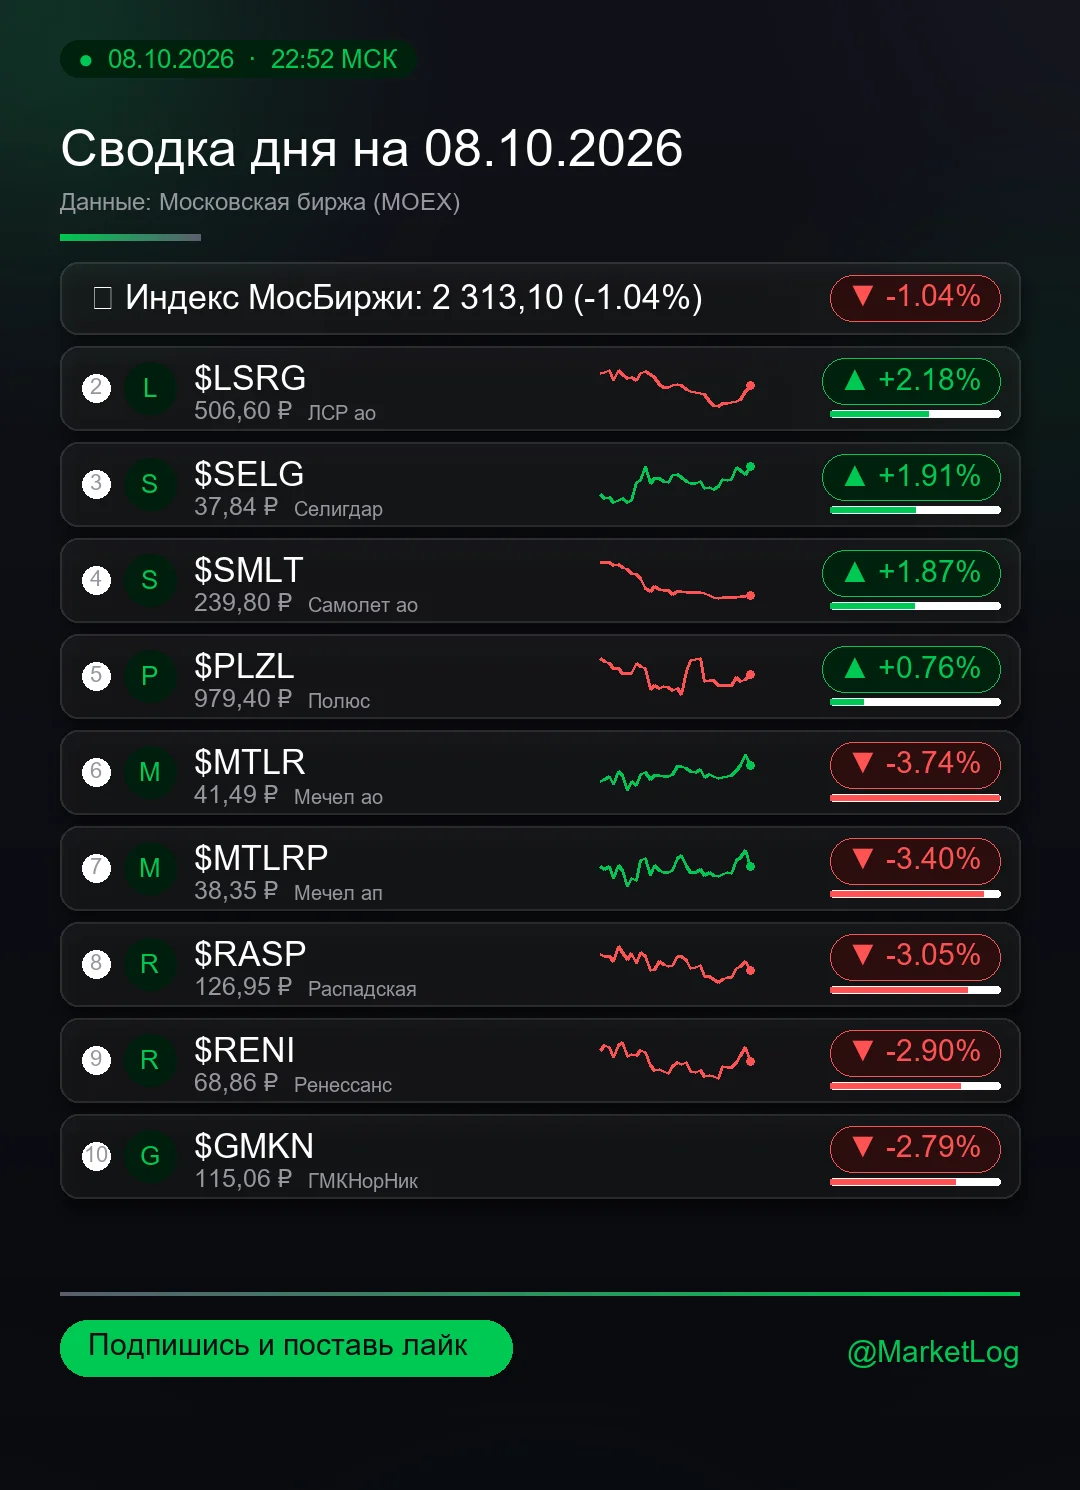Select the company name "Распадская"
This screenshot has height=1490, width=1080.
[x=362, y=989]
